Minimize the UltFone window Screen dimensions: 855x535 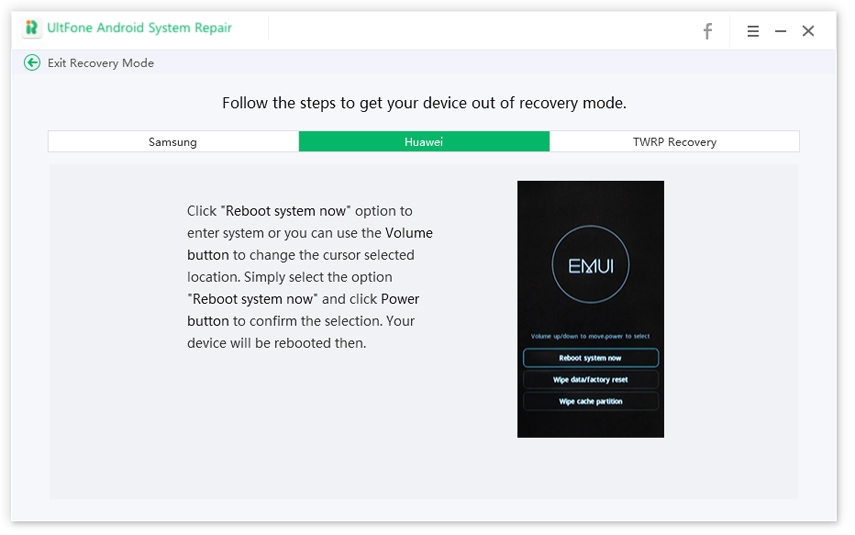coord(780,31)
